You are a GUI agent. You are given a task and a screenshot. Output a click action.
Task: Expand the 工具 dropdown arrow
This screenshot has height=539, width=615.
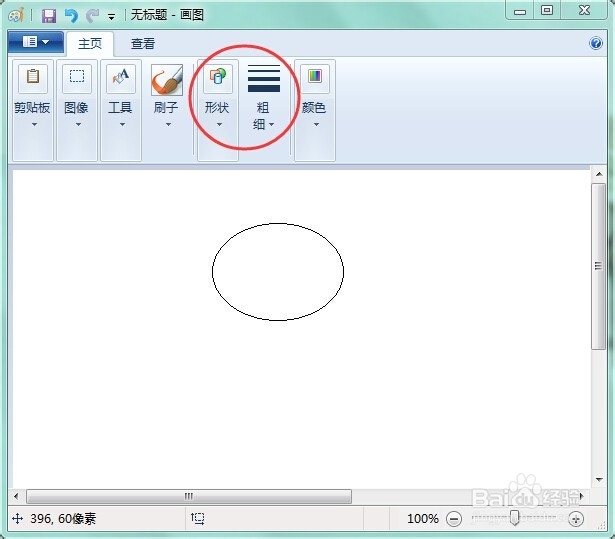[x=122, y=124]
